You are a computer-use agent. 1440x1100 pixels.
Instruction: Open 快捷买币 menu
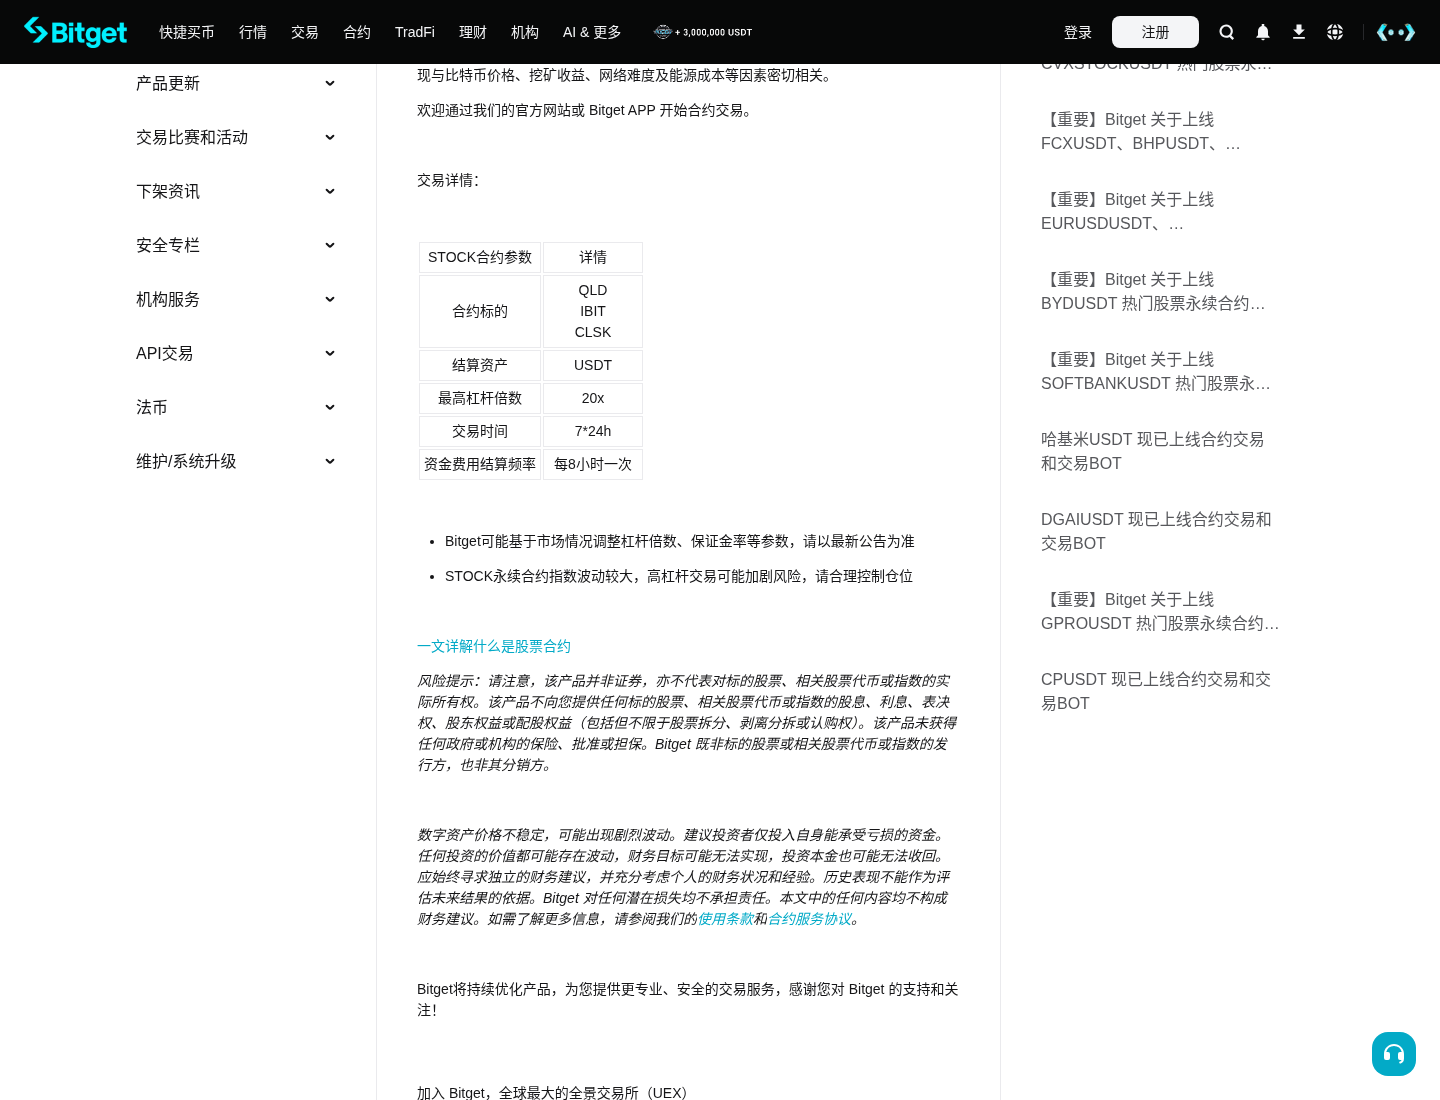pyautogui.click(x=187, y=32)
